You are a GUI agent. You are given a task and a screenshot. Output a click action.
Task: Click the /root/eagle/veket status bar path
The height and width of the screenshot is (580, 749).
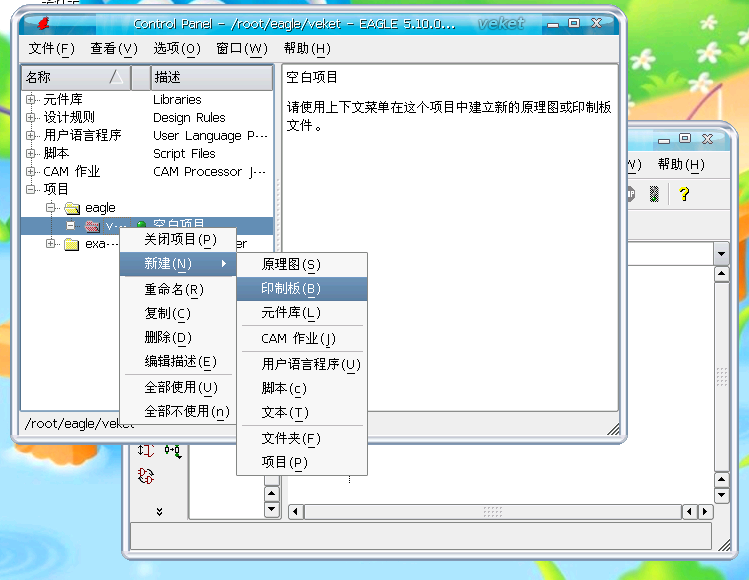(79, 424)
